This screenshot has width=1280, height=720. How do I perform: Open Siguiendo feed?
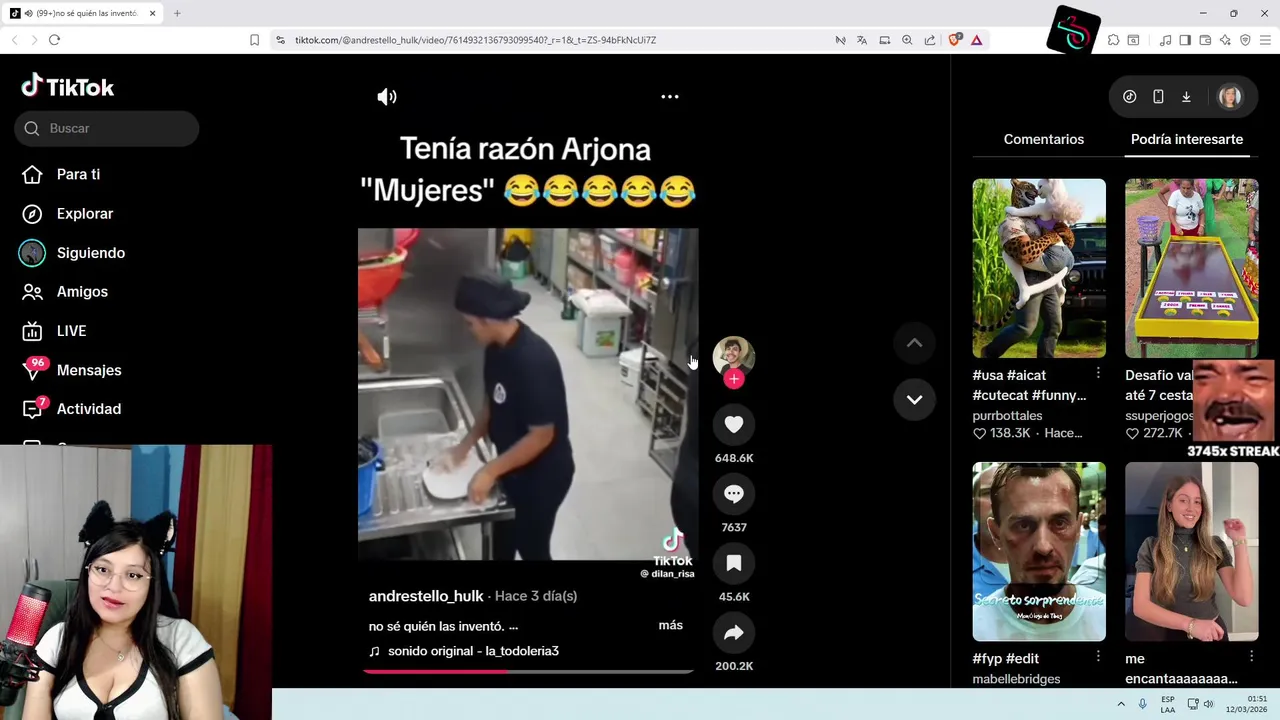pos(91,253)
